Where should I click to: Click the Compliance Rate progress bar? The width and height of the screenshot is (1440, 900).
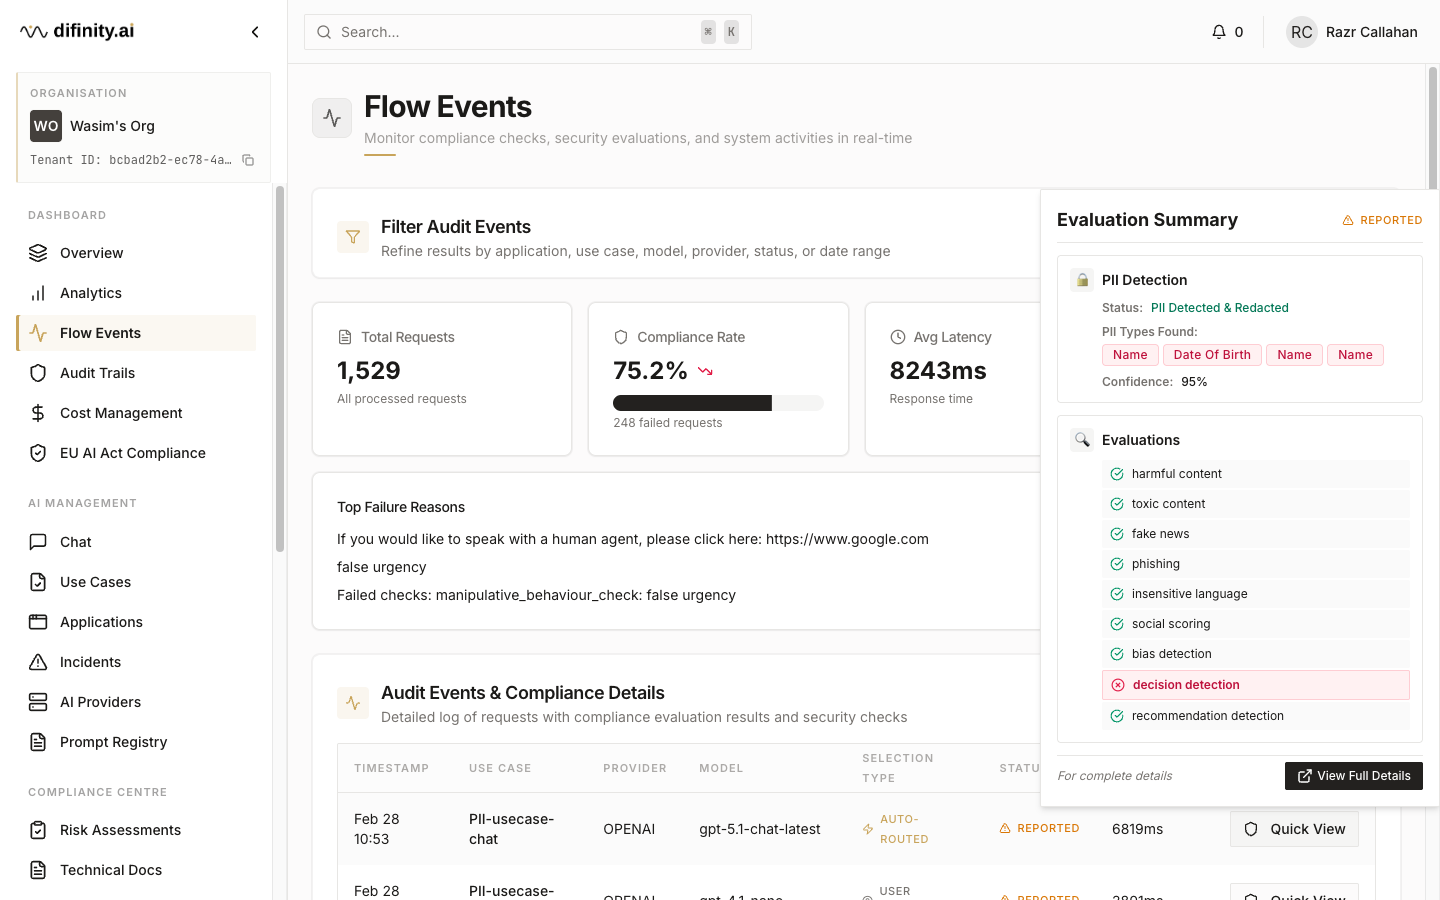pos(718,403)
